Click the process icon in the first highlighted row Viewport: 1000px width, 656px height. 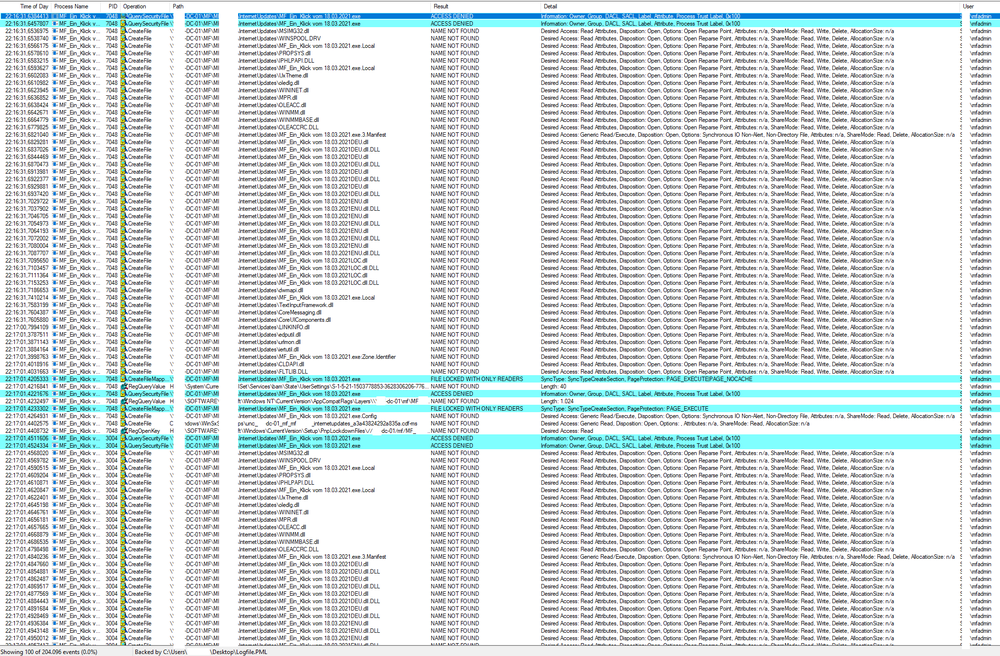coord(56,17)
